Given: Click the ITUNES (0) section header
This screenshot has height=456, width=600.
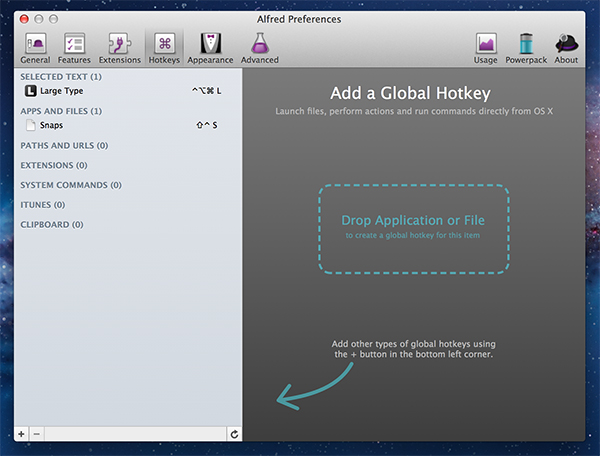Looking at the screenshot, I should [x=43, y=205].
